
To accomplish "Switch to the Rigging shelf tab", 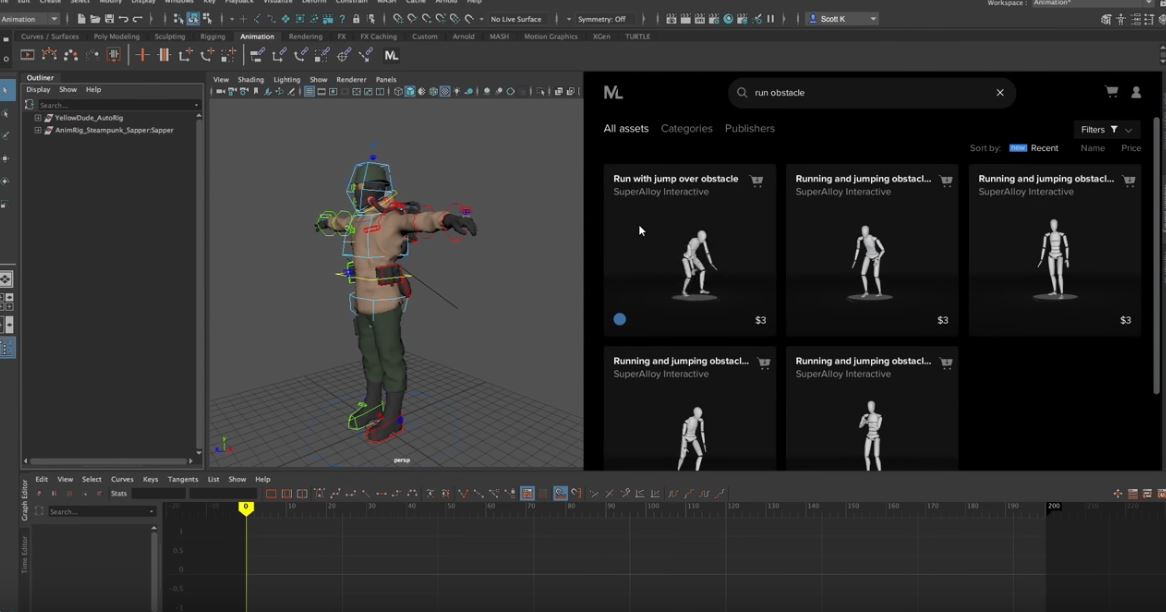I will pos(212,37).
